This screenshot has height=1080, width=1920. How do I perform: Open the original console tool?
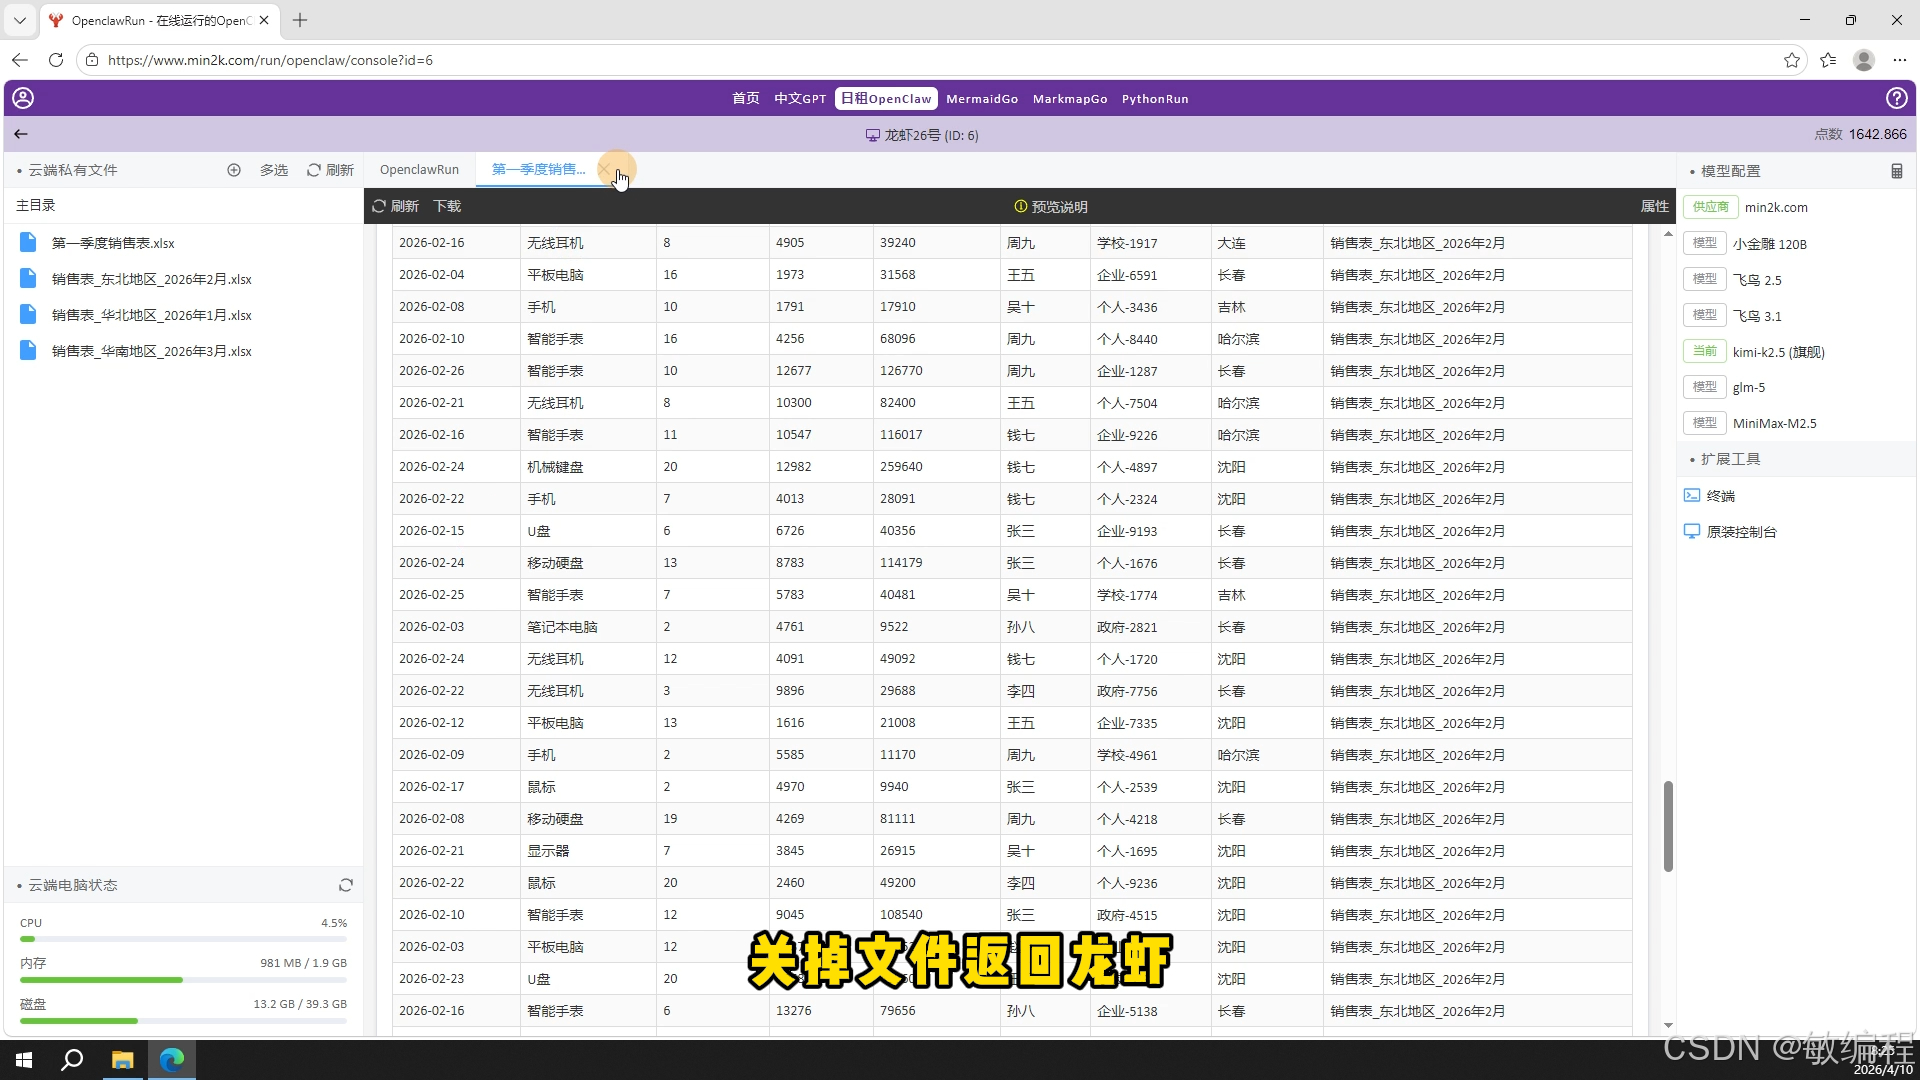coord(1740,532)
